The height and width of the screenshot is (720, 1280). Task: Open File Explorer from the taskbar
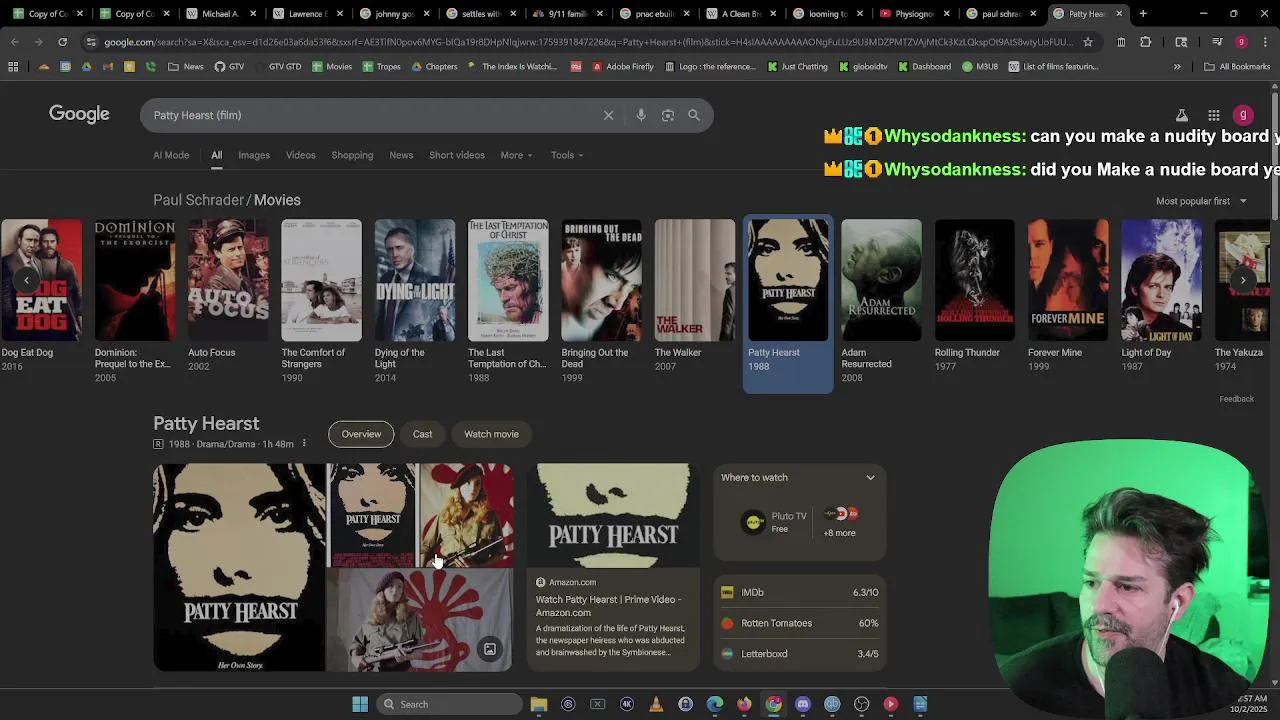[539, 704]
